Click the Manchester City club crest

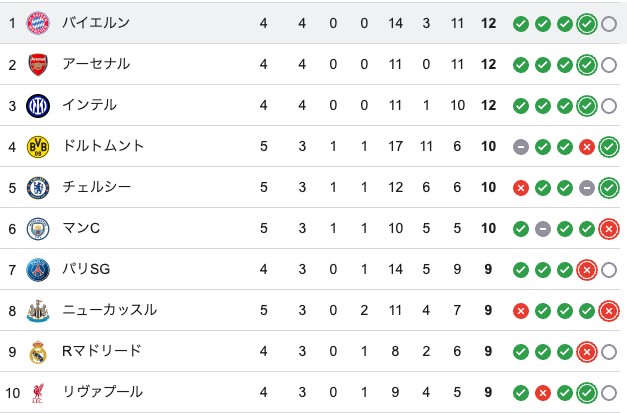click(x=38, y=229)
